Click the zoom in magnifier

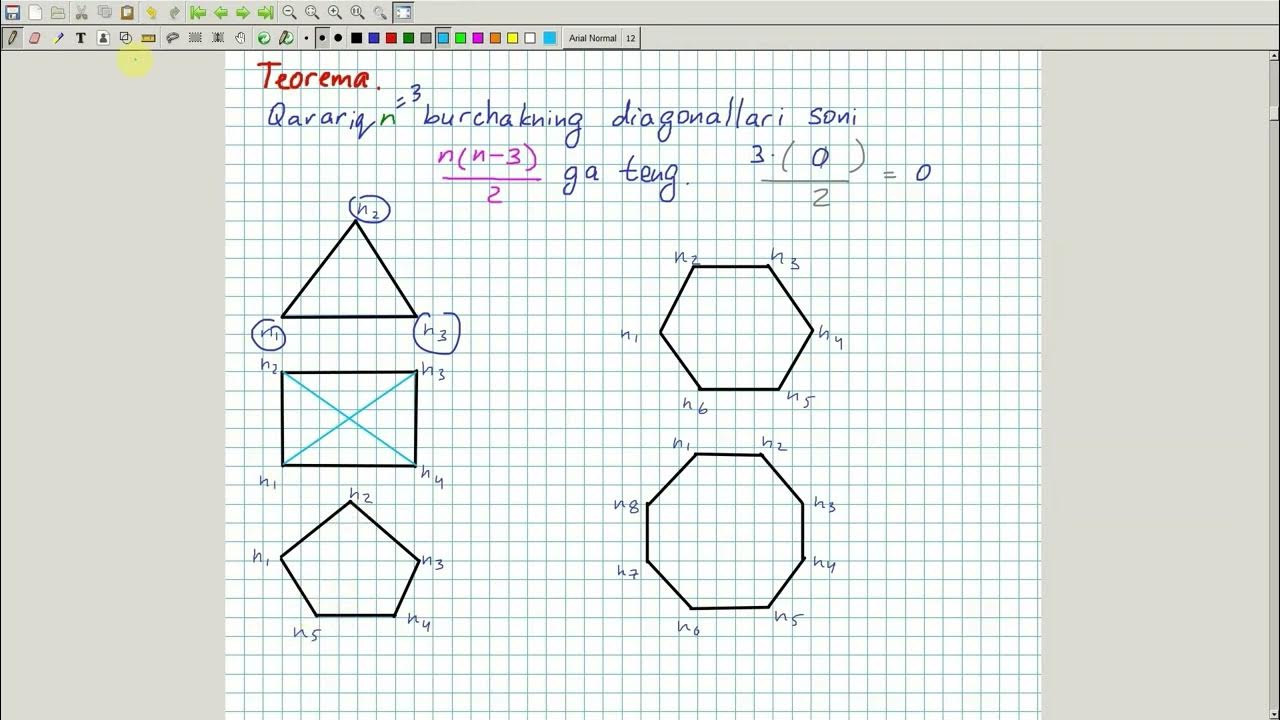(335, 12)
